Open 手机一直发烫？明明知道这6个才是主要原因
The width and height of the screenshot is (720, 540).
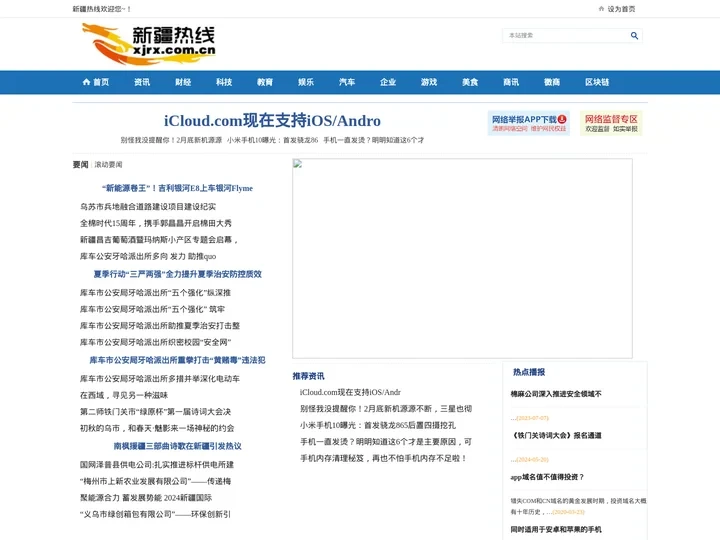pos(386,442)
